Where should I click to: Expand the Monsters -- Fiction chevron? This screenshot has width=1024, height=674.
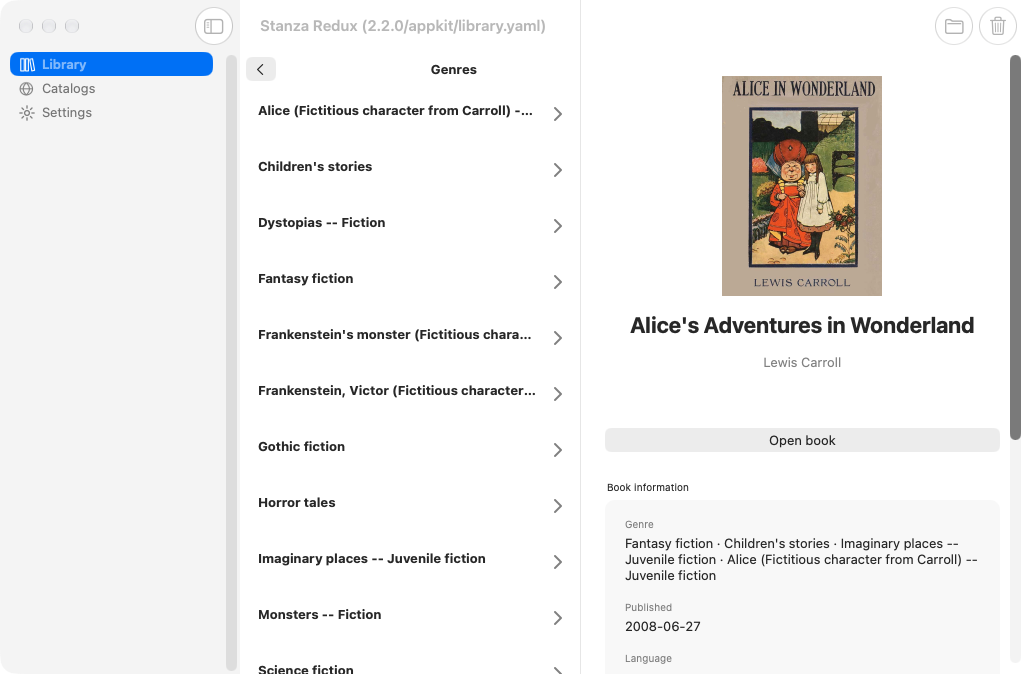pos(558,618)
